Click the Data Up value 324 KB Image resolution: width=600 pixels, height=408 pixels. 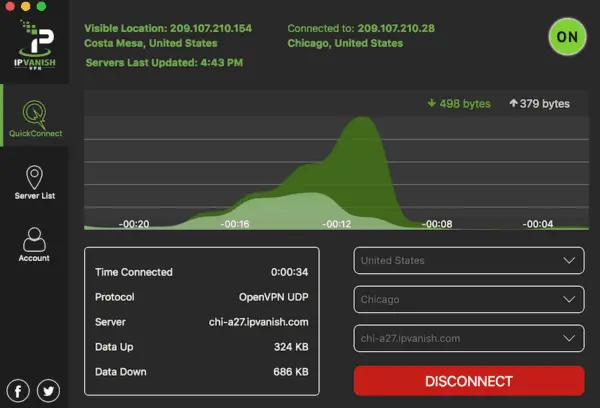point(291,347)
